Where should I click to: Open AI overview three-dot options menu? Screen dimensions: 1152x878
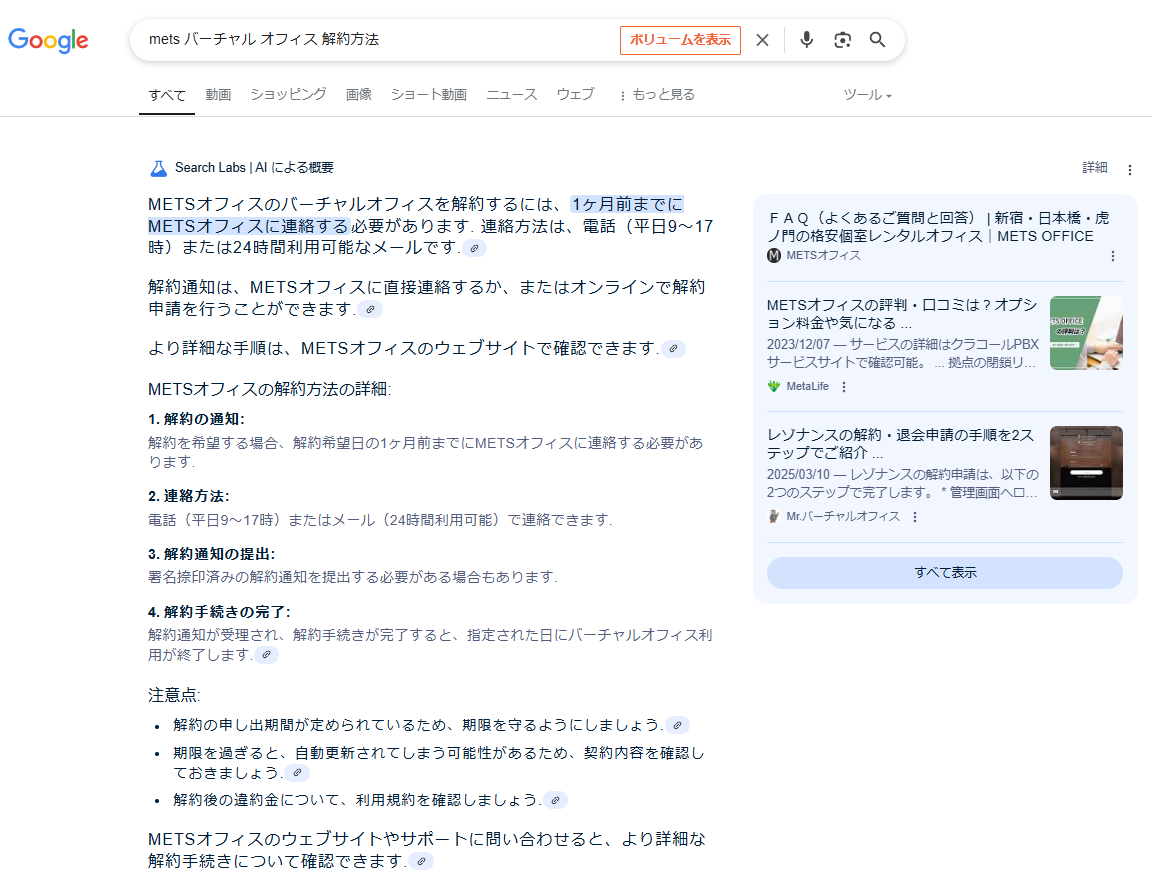pyautogui.click(x=1130, y=170)
